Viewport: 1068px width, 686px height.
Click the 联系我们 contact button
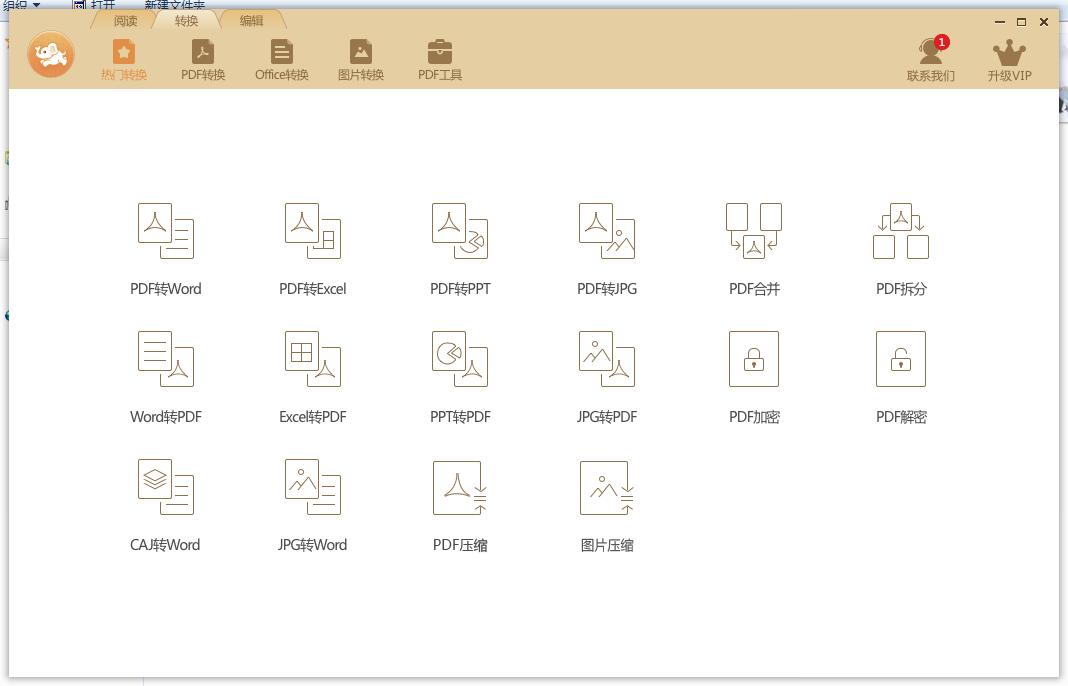click(x=931, y=60)
